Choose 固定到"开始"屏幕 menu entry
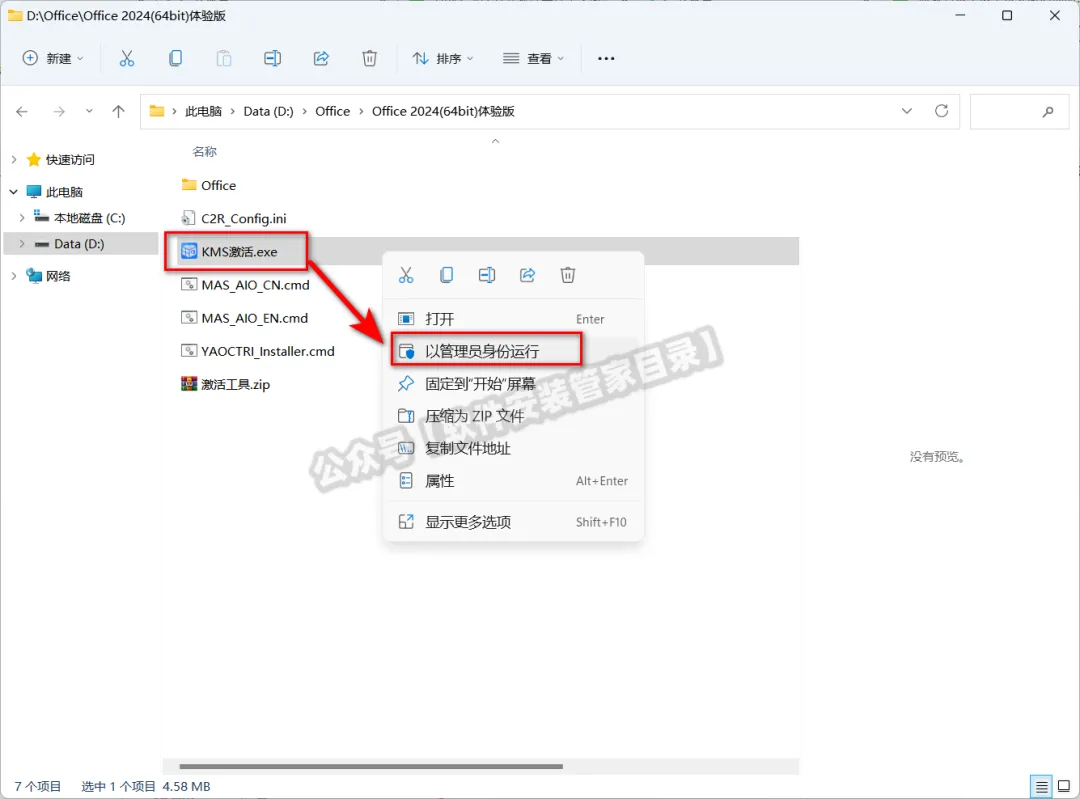 pos(513,384)
